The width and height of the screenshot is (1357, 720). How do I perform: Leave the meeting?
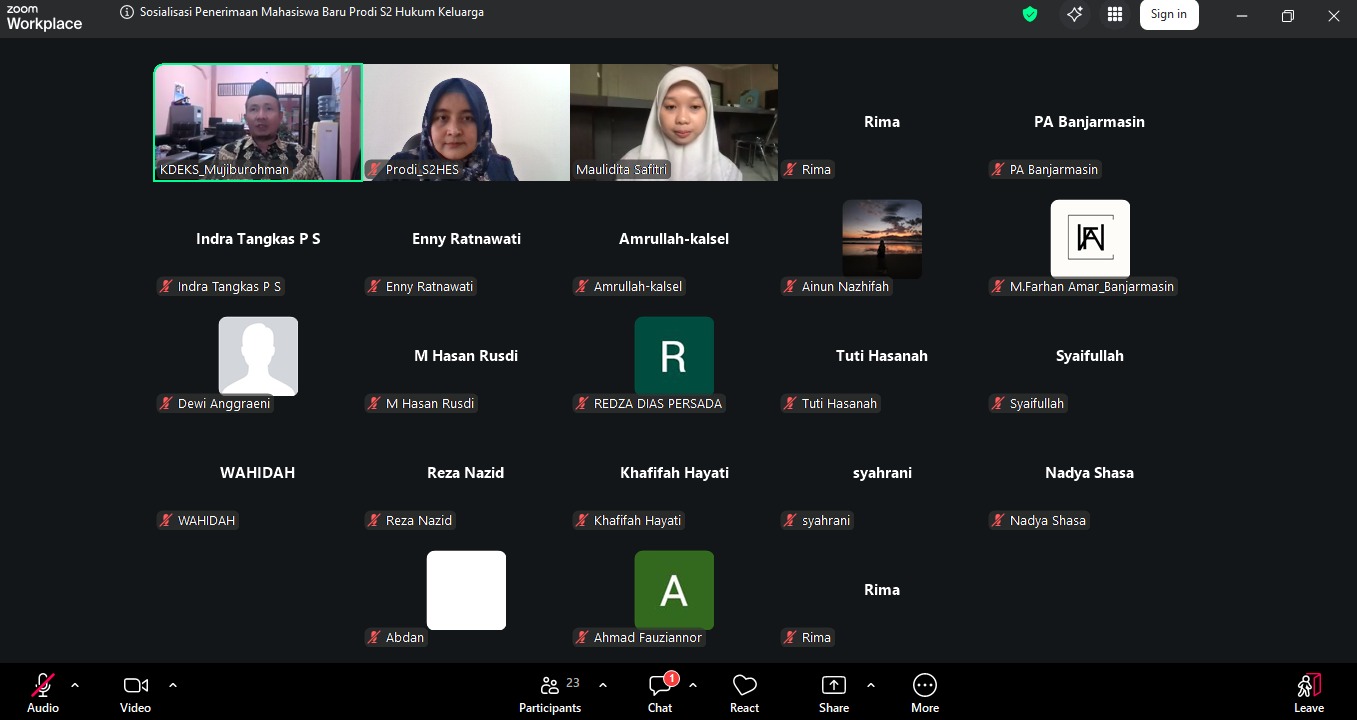[1309, 693]
